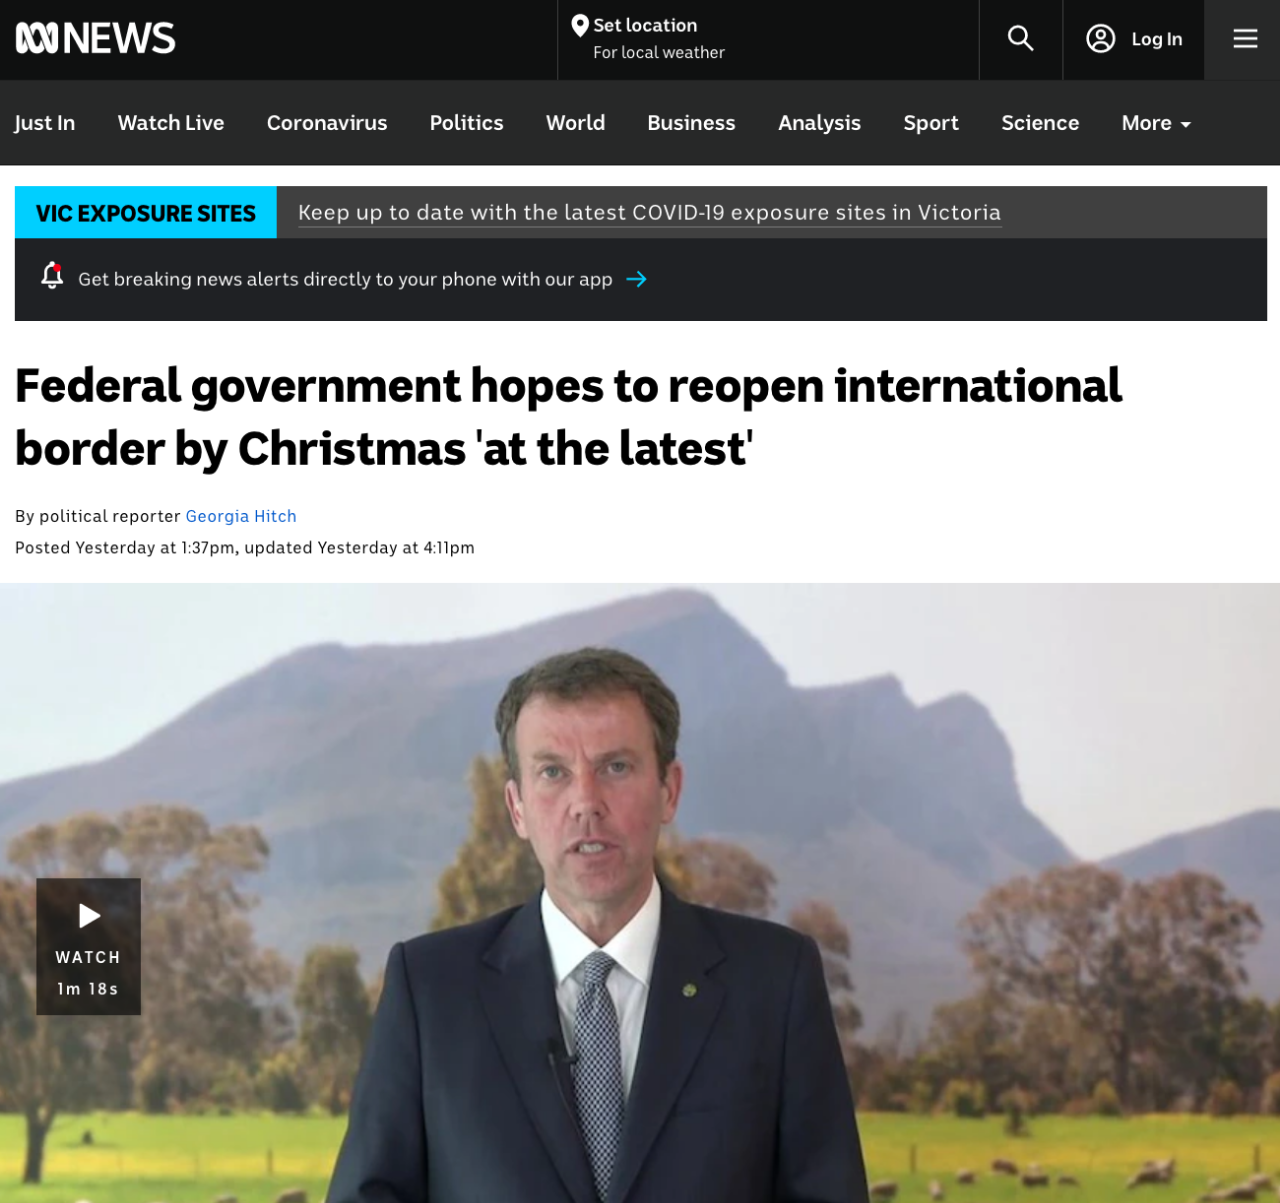Click the notification bell icon

click(x=52, y=276)
